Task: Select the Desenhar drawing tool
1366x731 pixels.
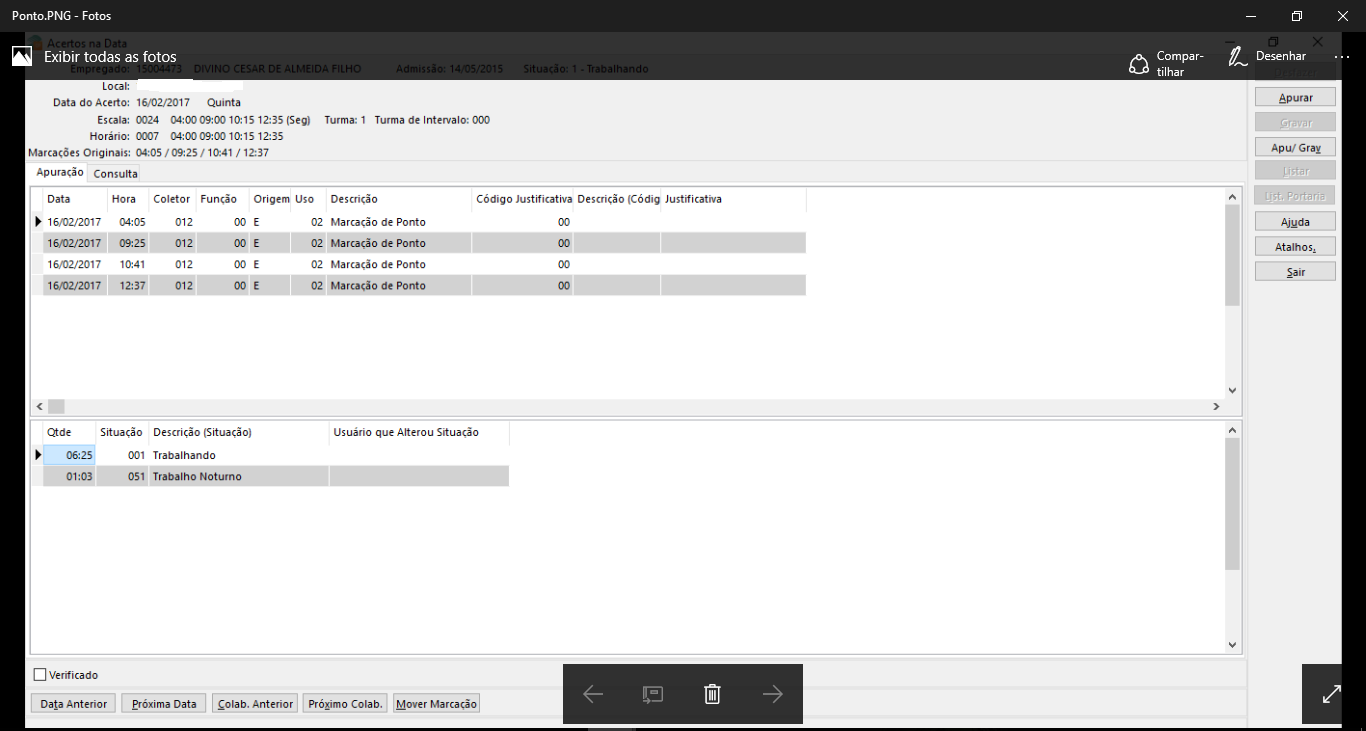Action: 1268,57
